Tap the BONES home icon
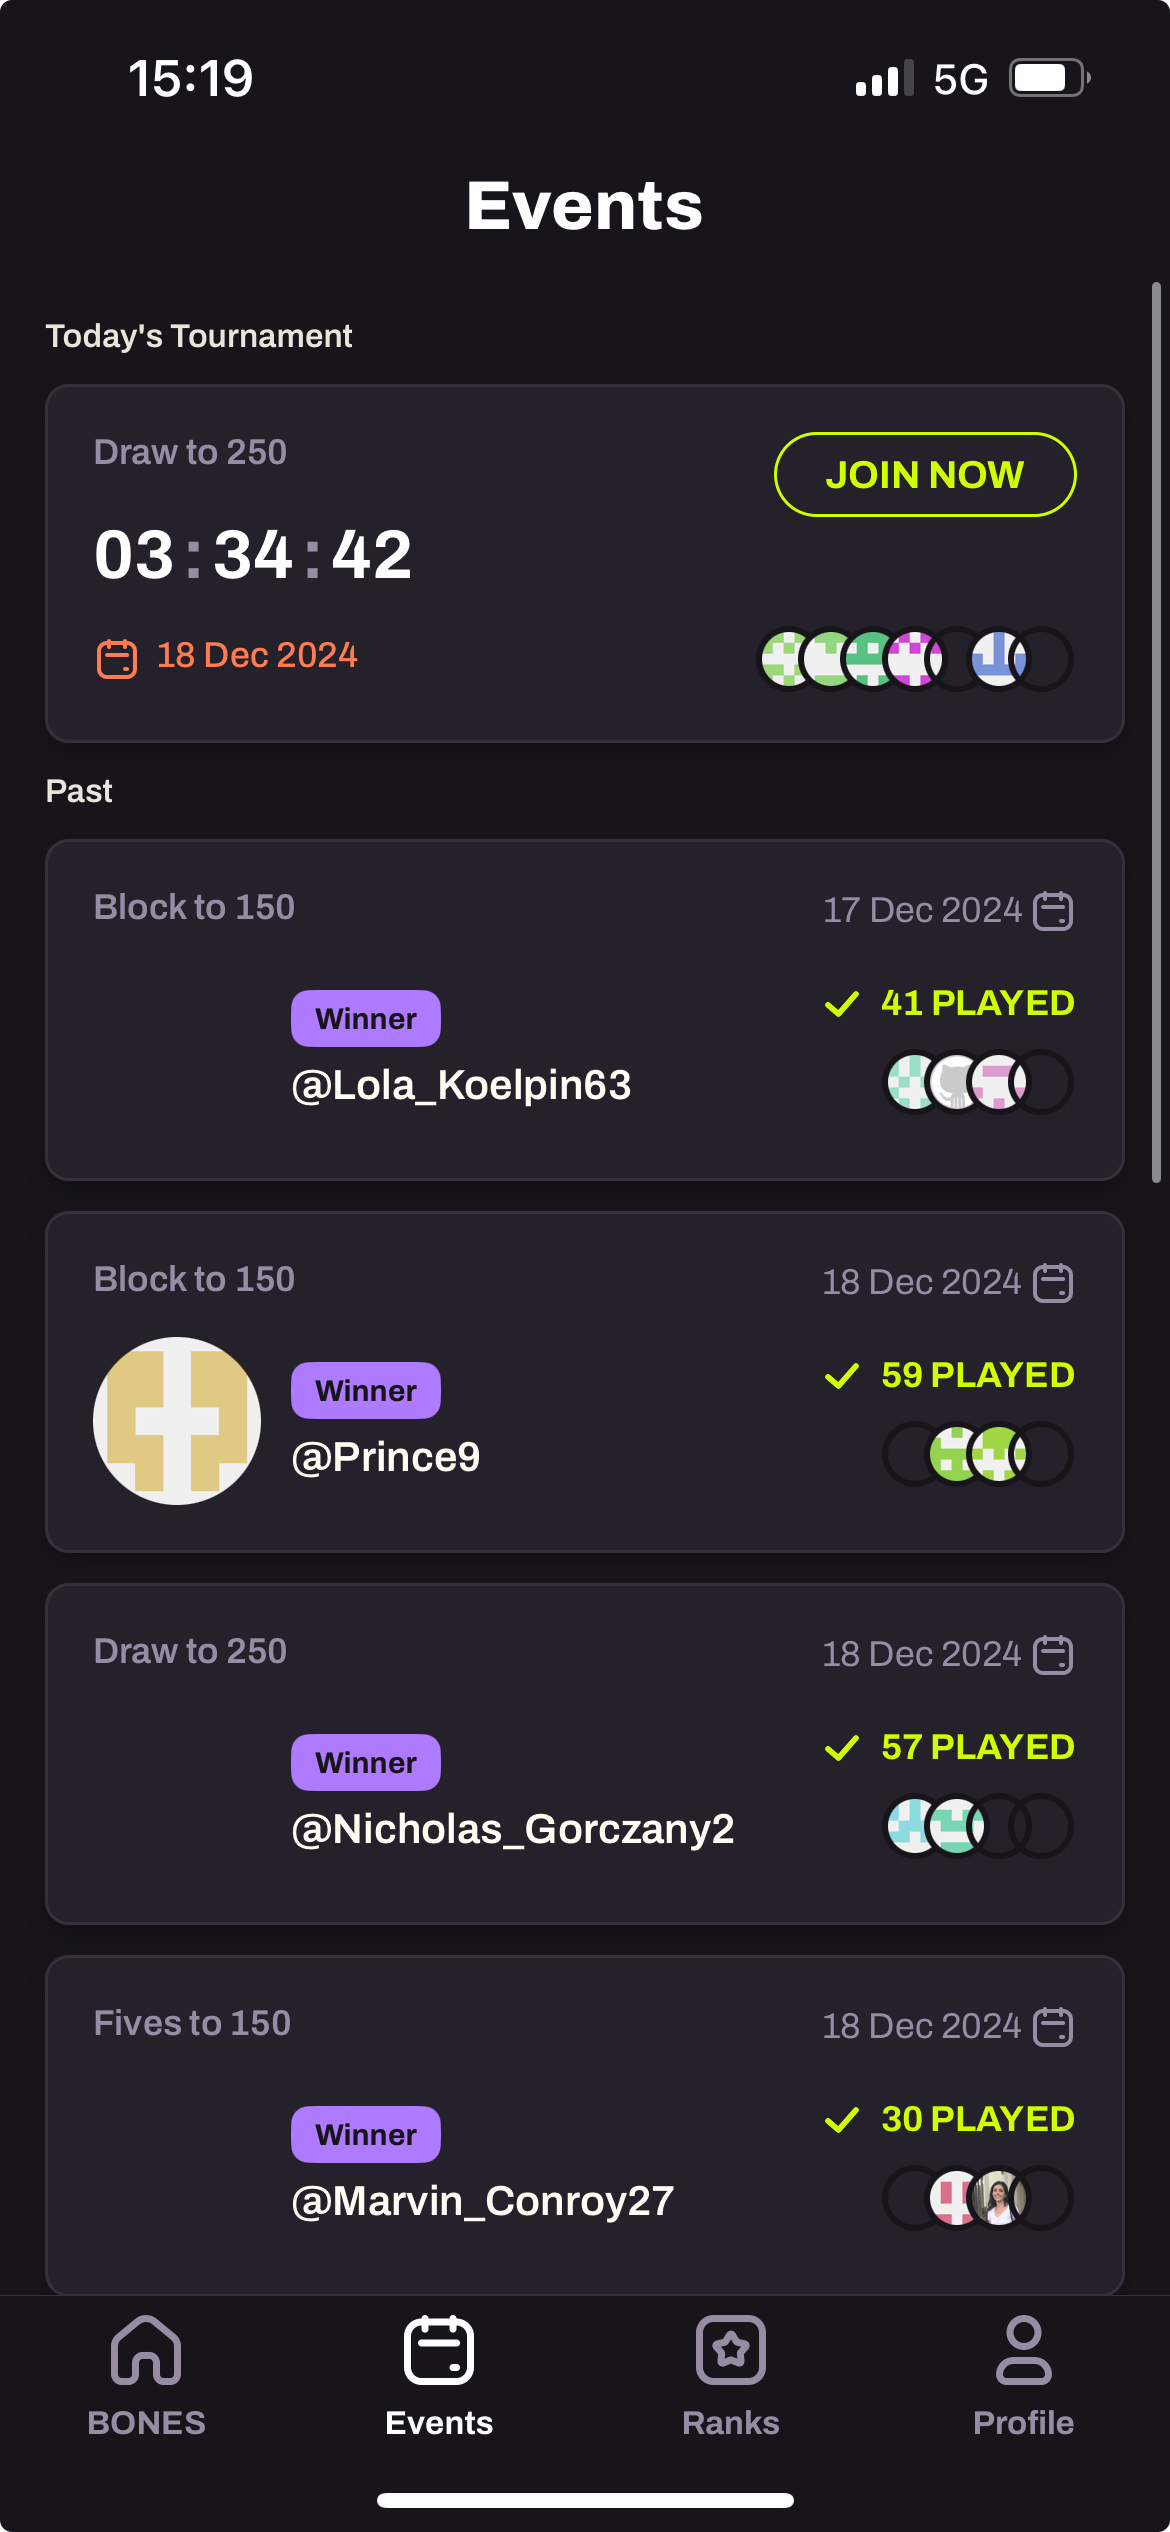Viewport: 1170px width, 2532px height. 146,2350
